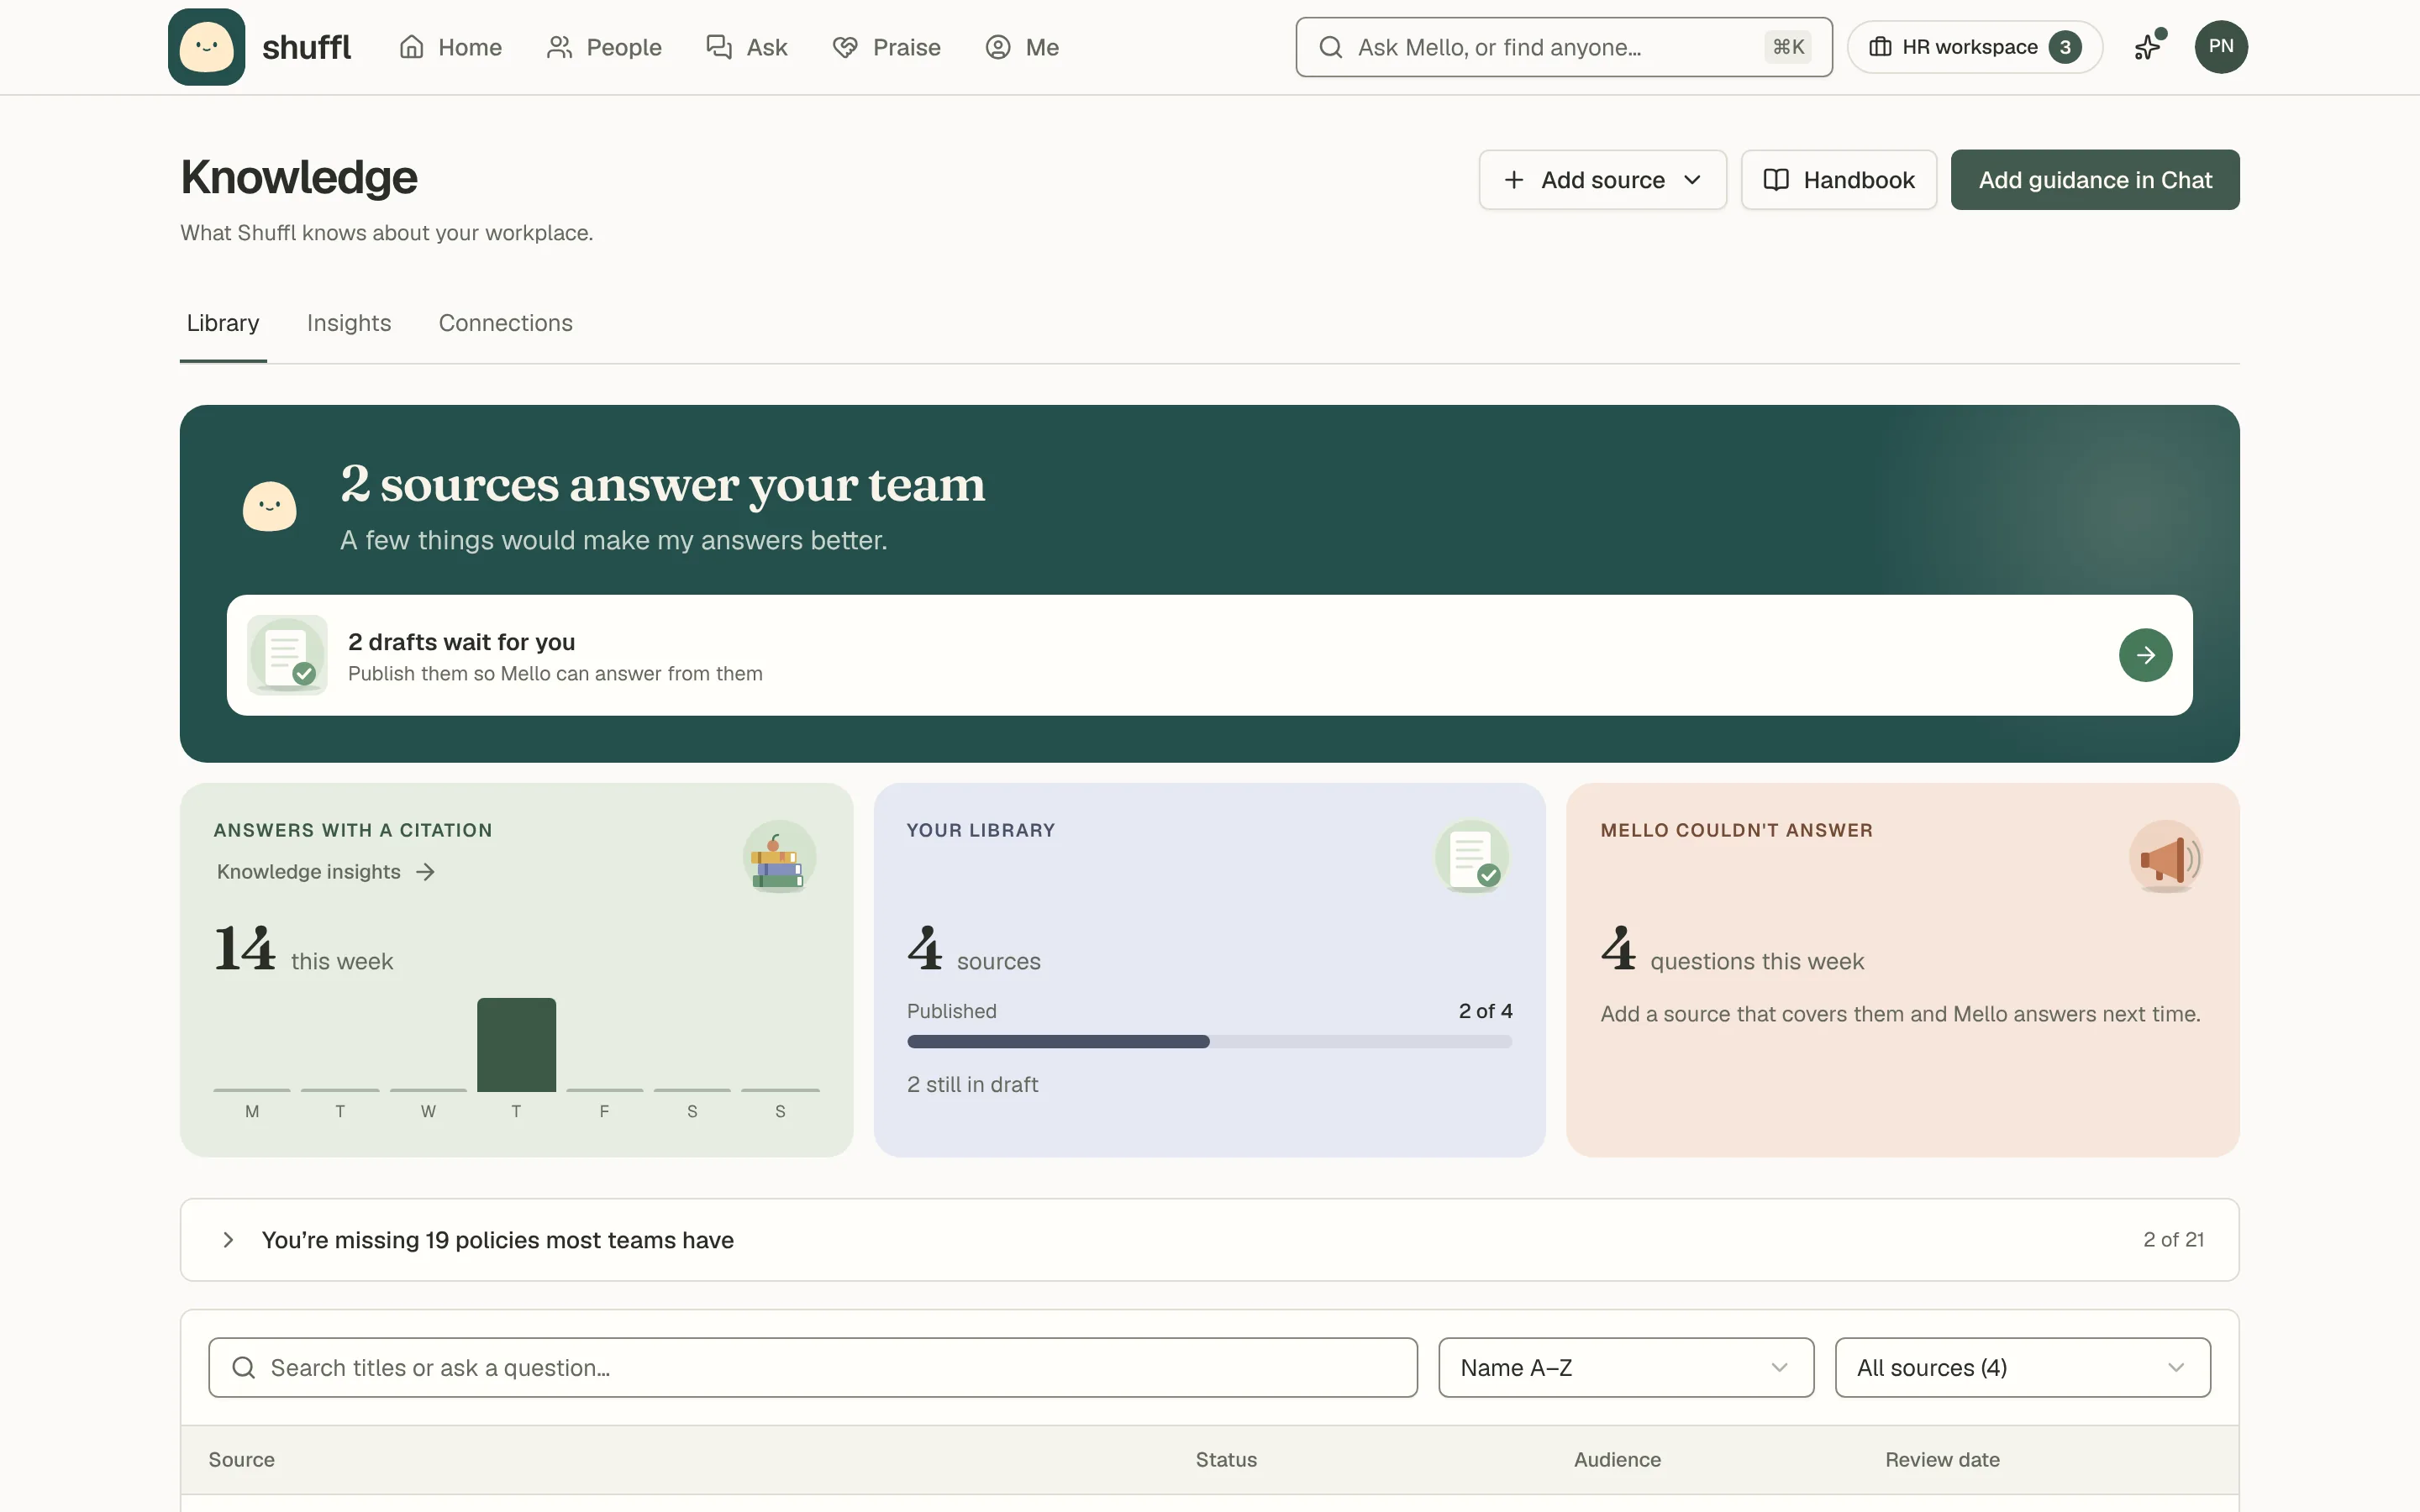Viewport: 2420px width, 1512px height.
Task: Click the ⌘K shortcut badge
Action: [1788, 47]
